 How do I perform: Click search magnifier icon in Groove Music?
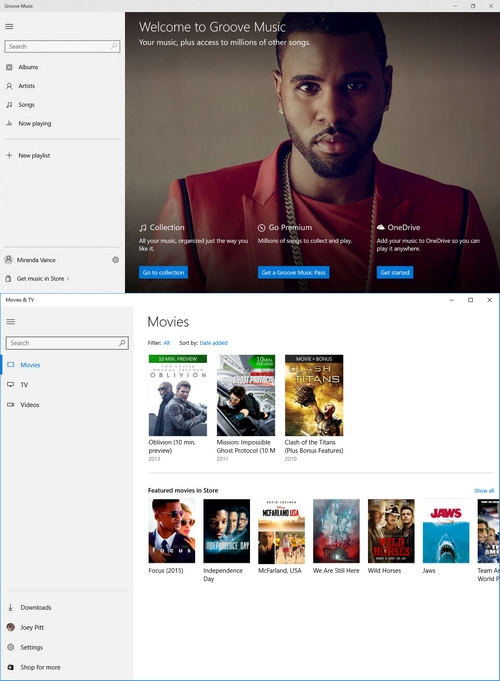click(x=114, y=46)
